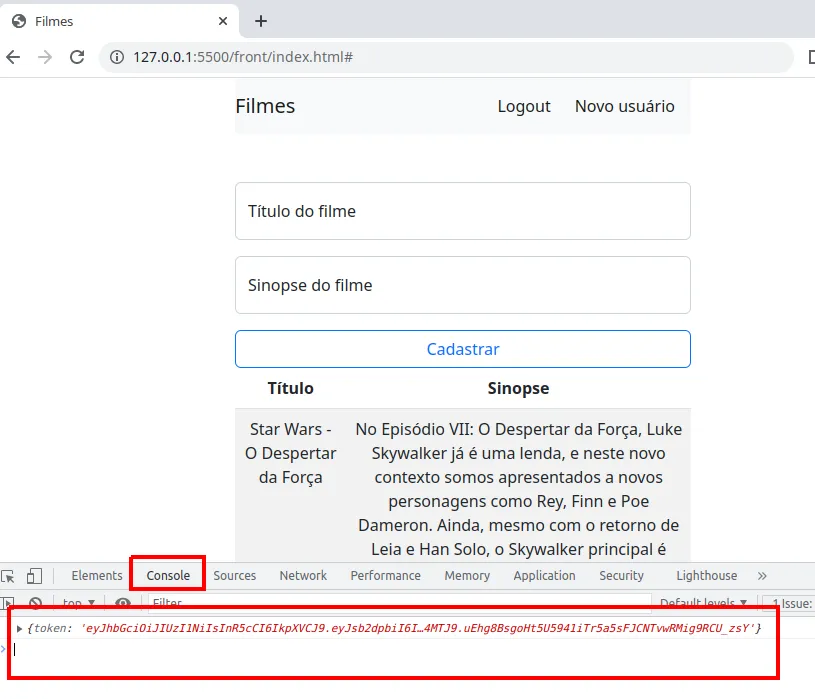Open the Lighthouse tab
This screenshot has width=815, height=699.
tap(706, 576)
